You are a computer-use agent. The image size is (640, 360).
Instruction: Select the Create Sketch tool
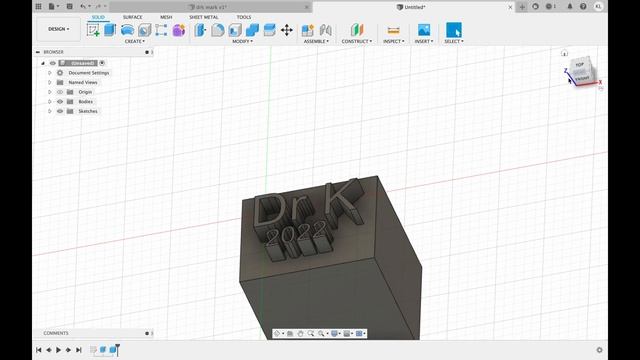(x=93, y=30)
